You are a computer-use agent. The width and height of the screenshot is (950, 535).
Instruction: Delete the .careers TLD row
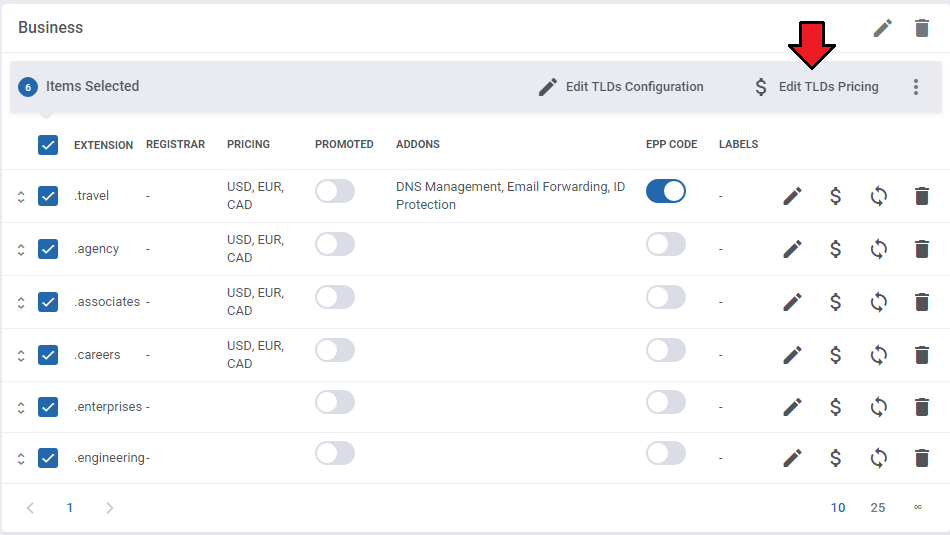click(x=922, y=355)
